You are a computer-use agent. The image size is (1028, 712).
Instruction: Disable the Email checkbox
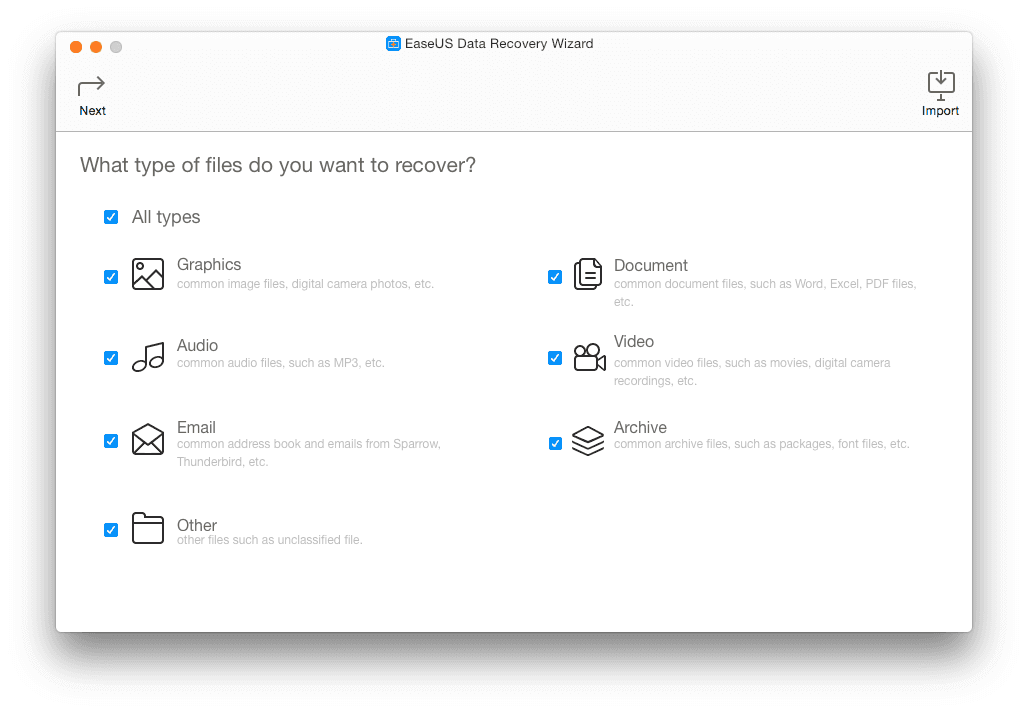[x=111, y=441]
